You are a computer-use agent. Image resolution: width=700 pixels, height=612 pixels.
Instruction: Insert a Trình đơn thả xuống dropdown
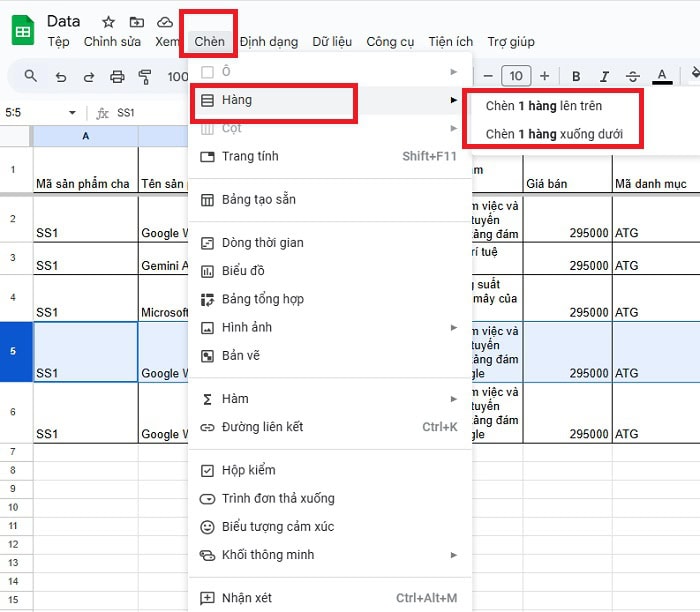pyautogui.click(x=330, y=499)
